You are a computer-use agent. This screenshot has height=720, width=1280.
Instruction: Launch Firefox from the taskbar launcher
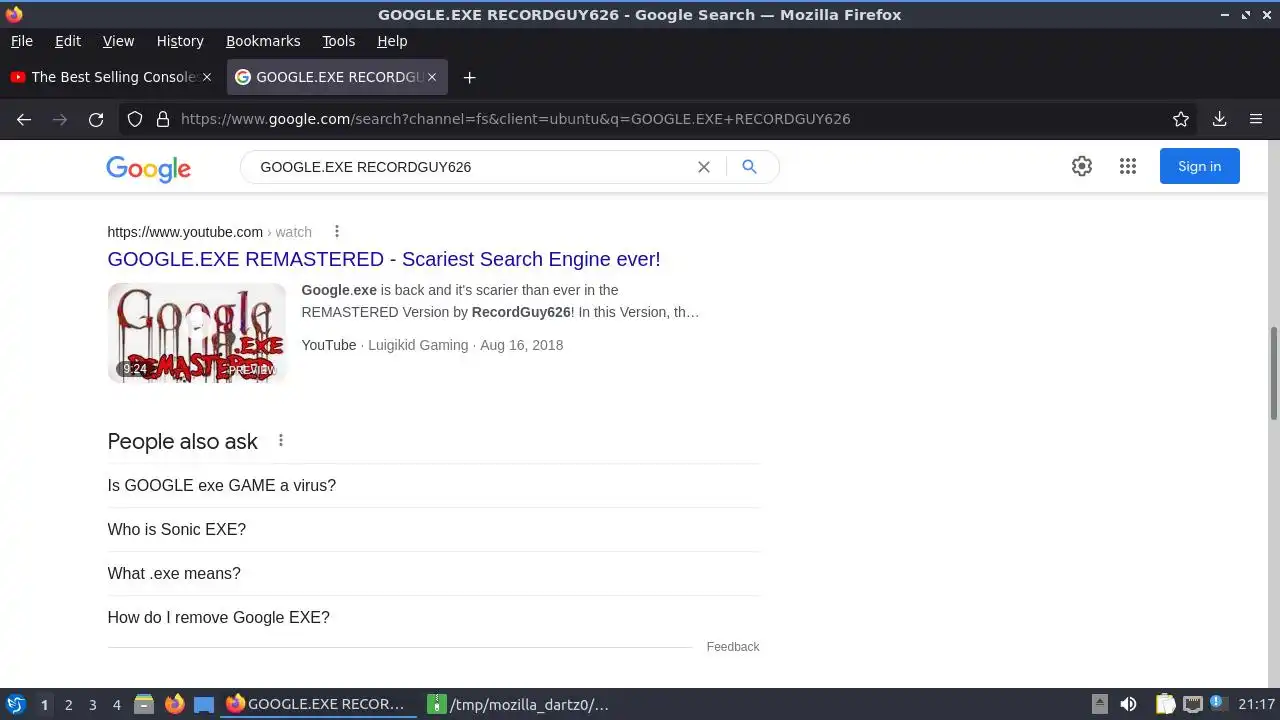(174, 704)
